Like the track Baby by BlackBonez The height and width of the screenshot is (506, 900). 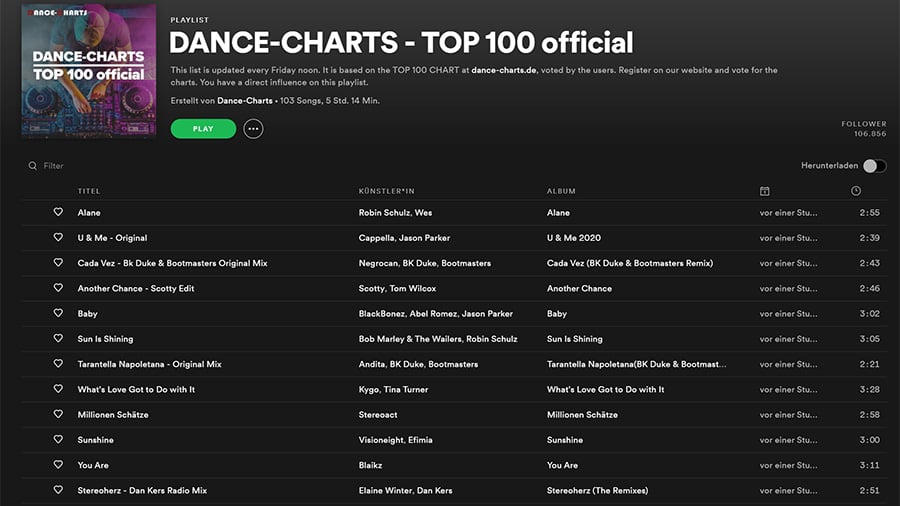[x=58, y=313]
